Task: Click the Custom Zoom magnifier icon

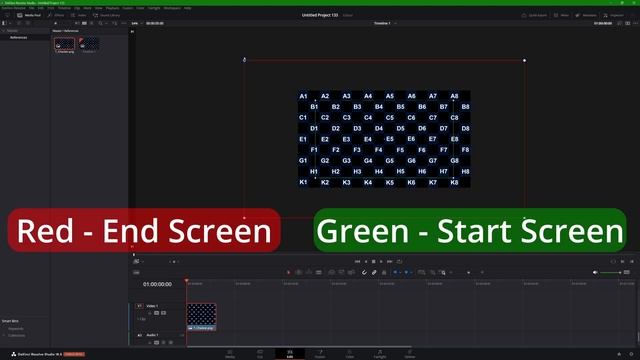Action: (x=442, y=272)
